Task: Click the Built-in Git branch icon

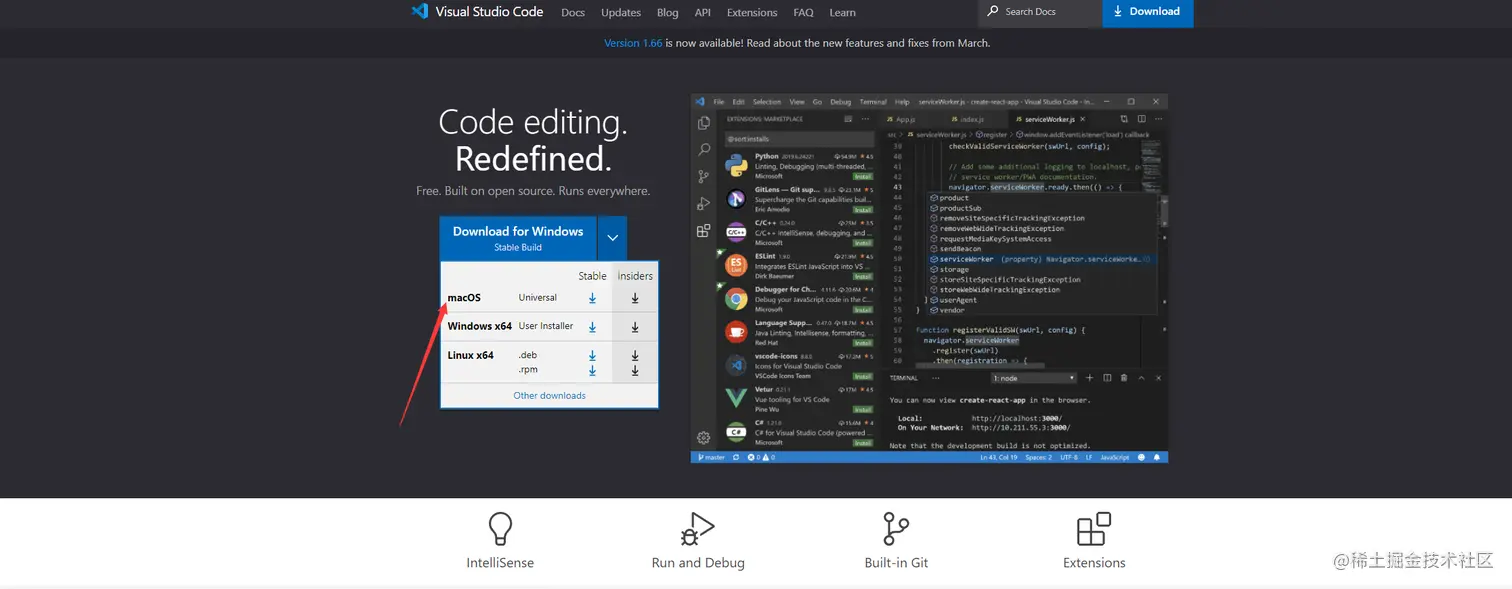Action: 896,528
